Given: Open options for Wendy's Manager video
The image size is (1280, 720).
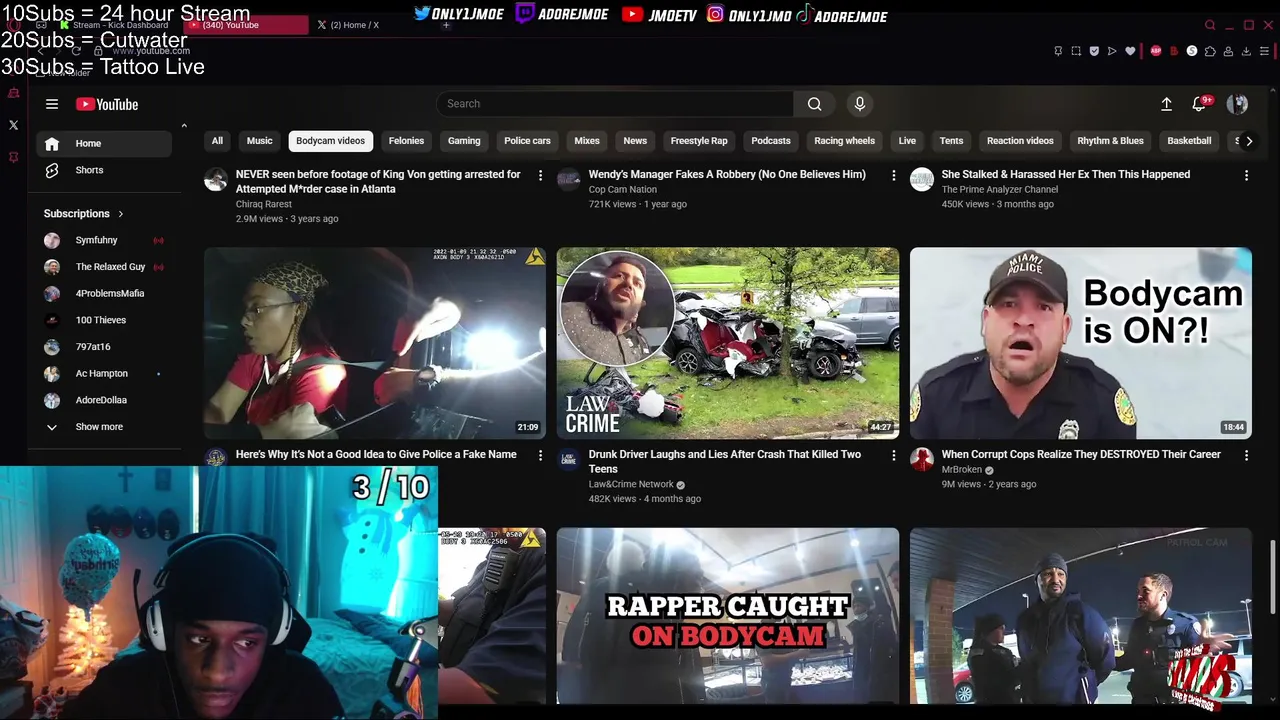Looking at the screenshot, I should (x=894, y=175).
